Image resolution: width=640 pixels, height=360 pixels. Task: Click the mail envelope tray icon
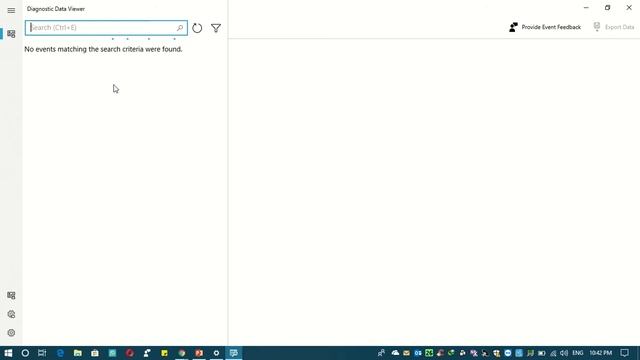point(406,353)
